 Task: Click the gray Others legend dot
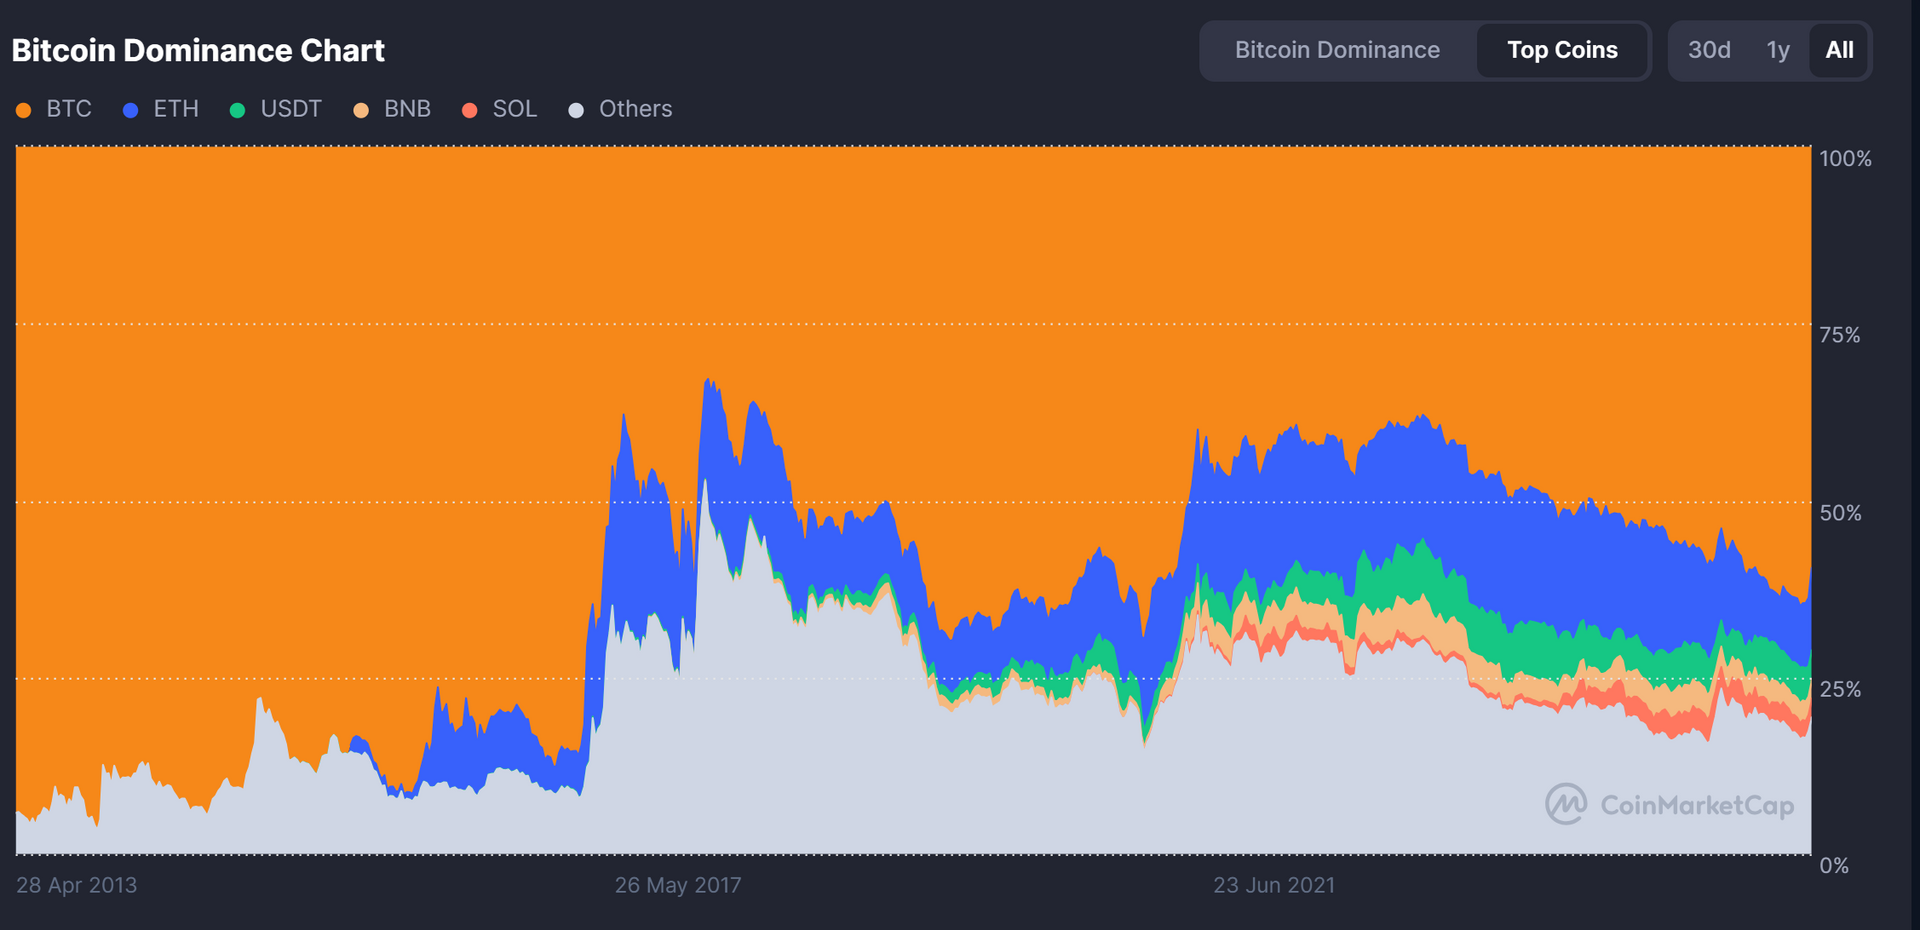pyautogui.click(x=576, y=110)
